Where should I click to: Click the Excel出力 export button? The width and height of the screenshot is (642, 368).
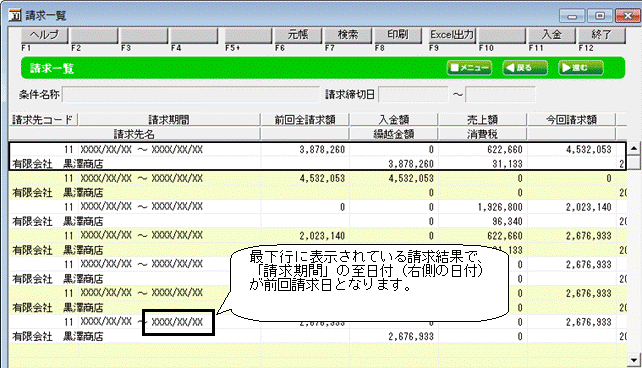tap(452, 35)
